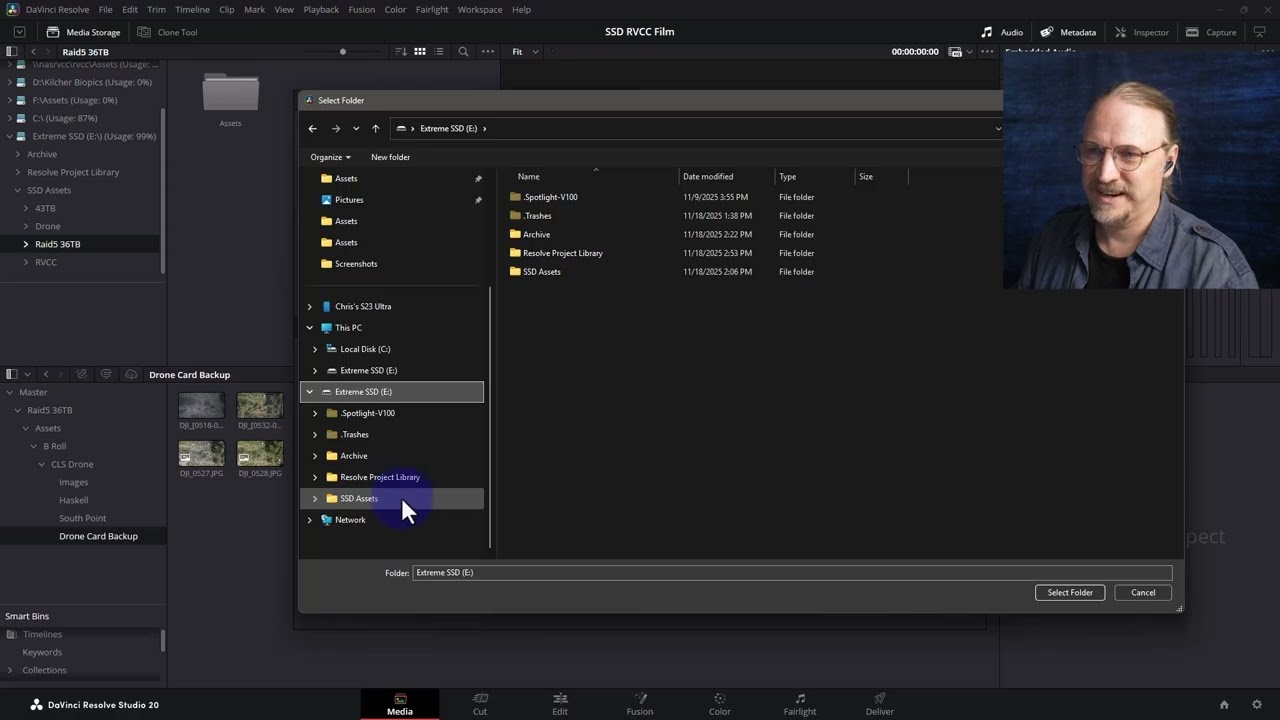Viewport: 1280px width, 720px height.
Task: Click the Cancel button in dialog
Action: pyautogui.click(x=1143, y=592)
